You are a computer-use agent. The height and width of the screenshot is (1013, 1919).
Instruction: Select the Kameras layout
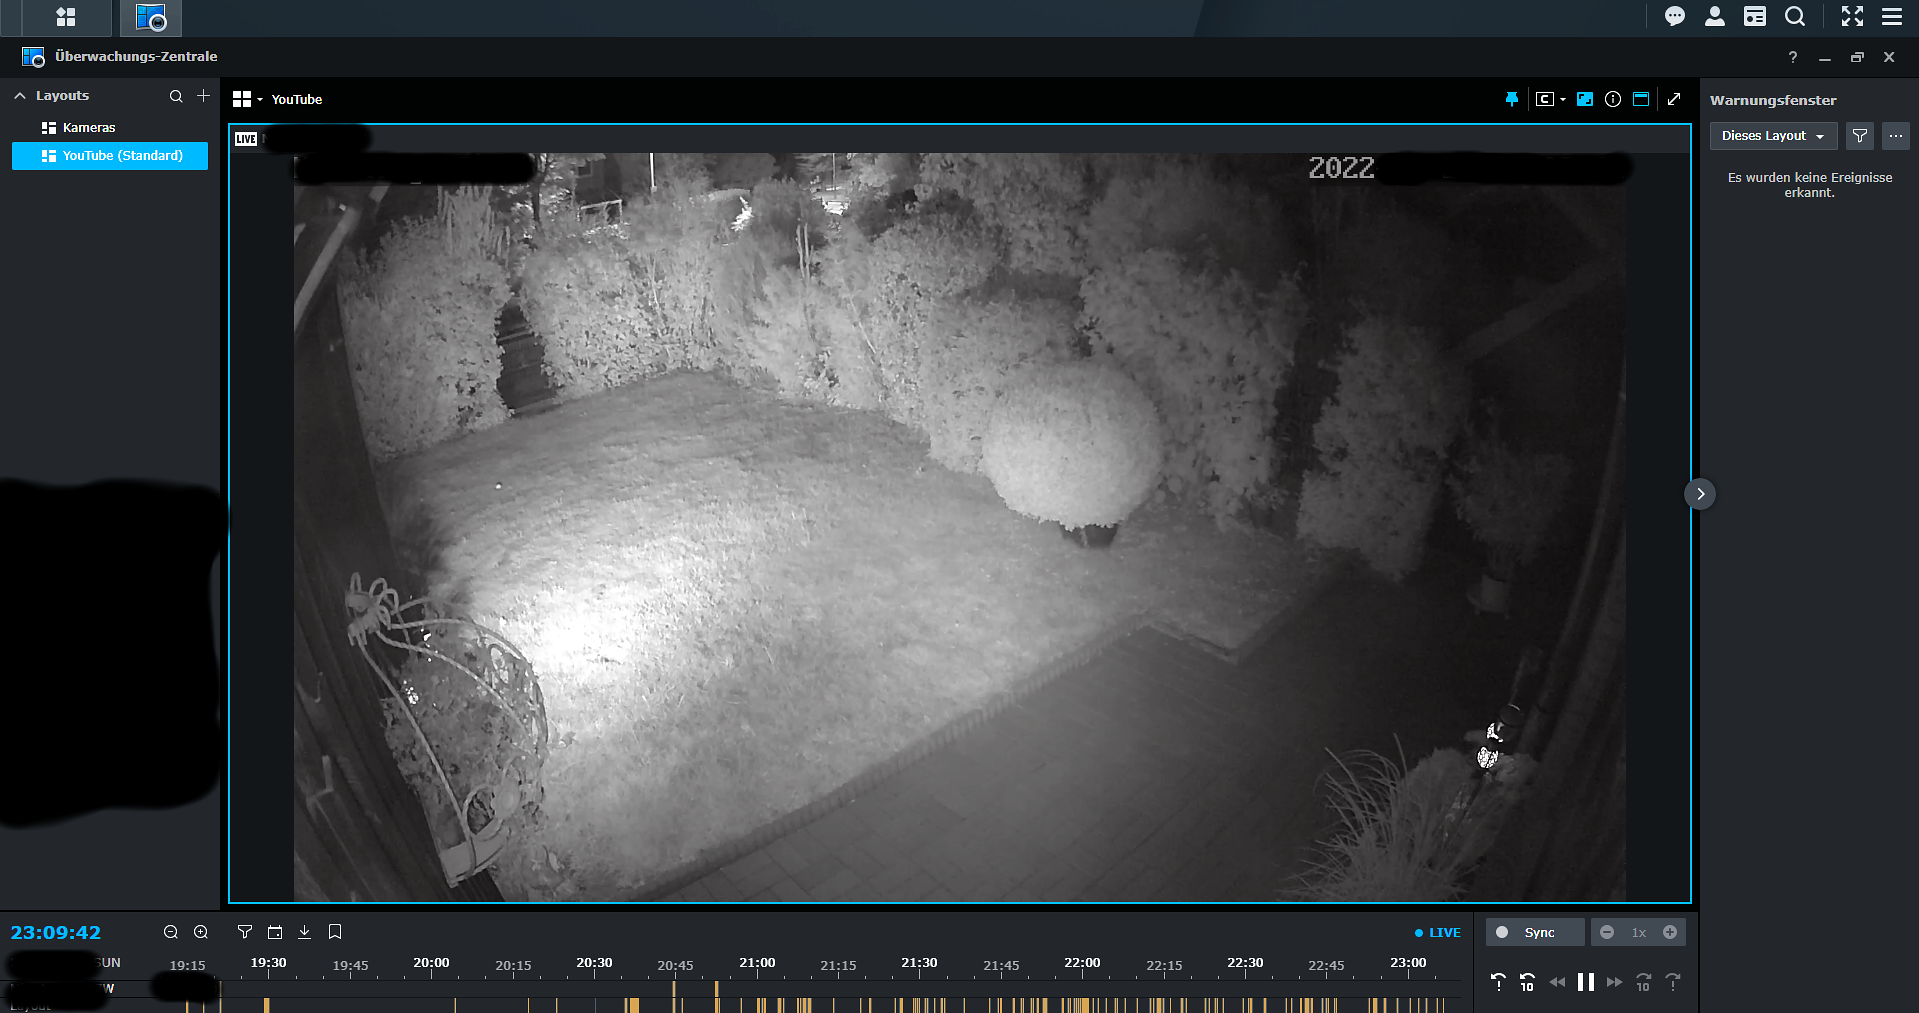pos(88,128)
